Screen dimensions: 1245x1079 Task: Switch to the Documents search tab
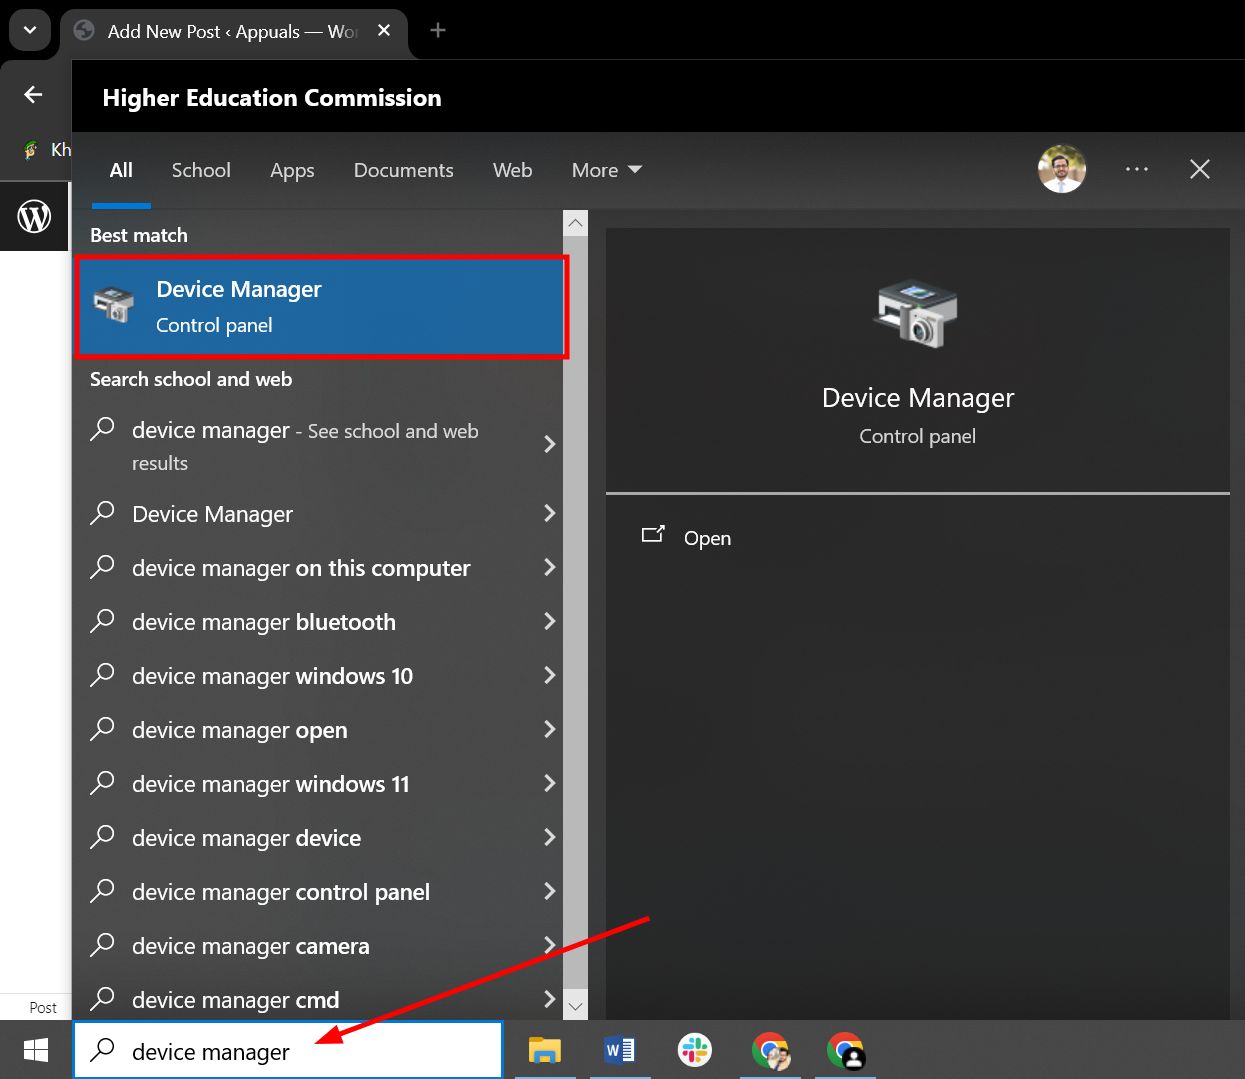click(403, 169)
